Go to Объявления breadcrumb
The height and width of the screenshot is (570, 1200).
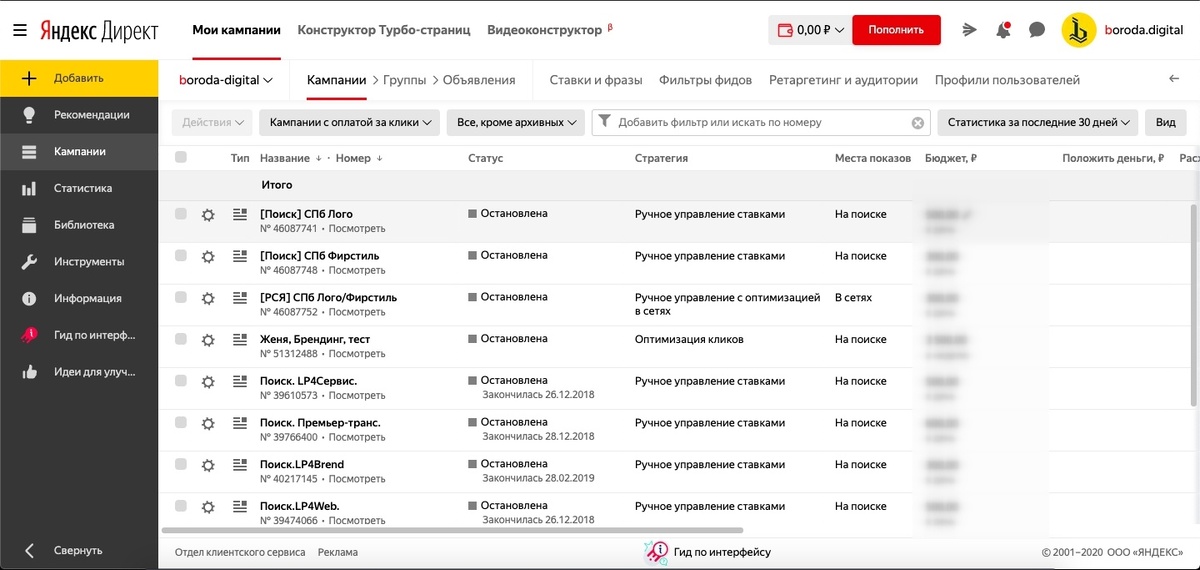(x=479, y=80)
